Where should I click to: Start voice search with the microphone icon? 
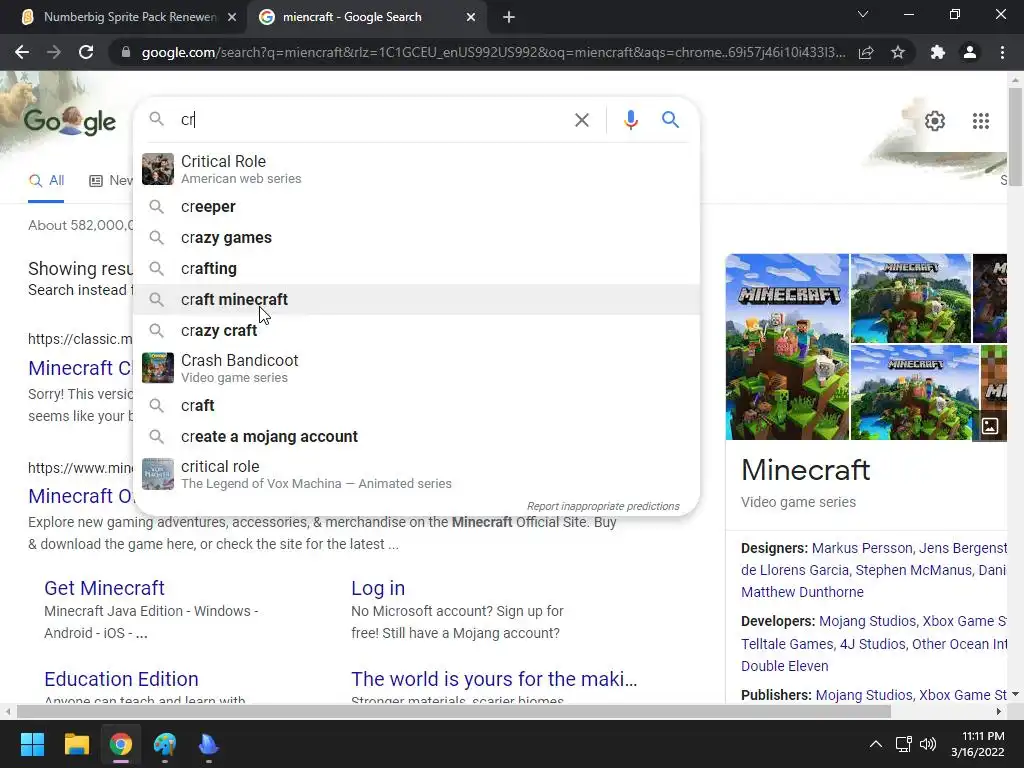(x=630, y=120)
